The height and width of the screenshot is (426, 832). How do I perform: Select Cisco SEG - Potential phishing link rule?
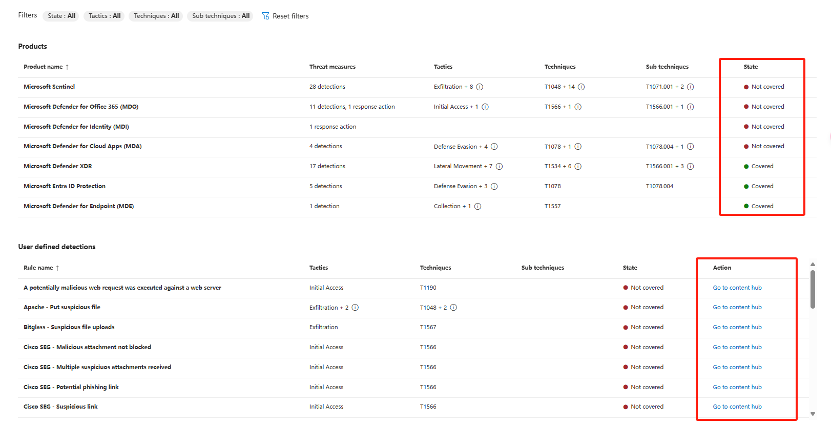point(71,387)
